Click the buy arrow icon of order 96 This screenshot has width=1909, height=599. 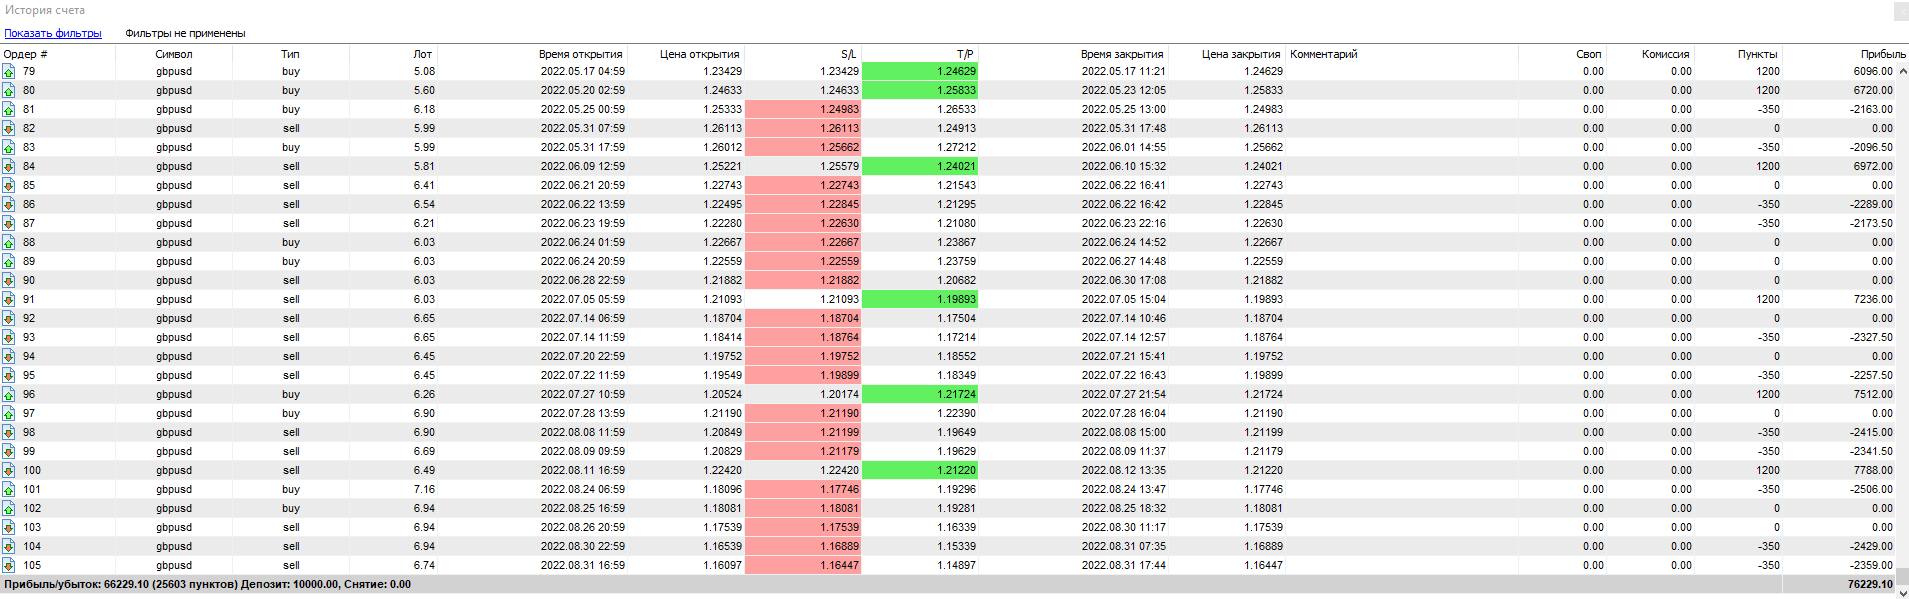(x=8, y=395)
